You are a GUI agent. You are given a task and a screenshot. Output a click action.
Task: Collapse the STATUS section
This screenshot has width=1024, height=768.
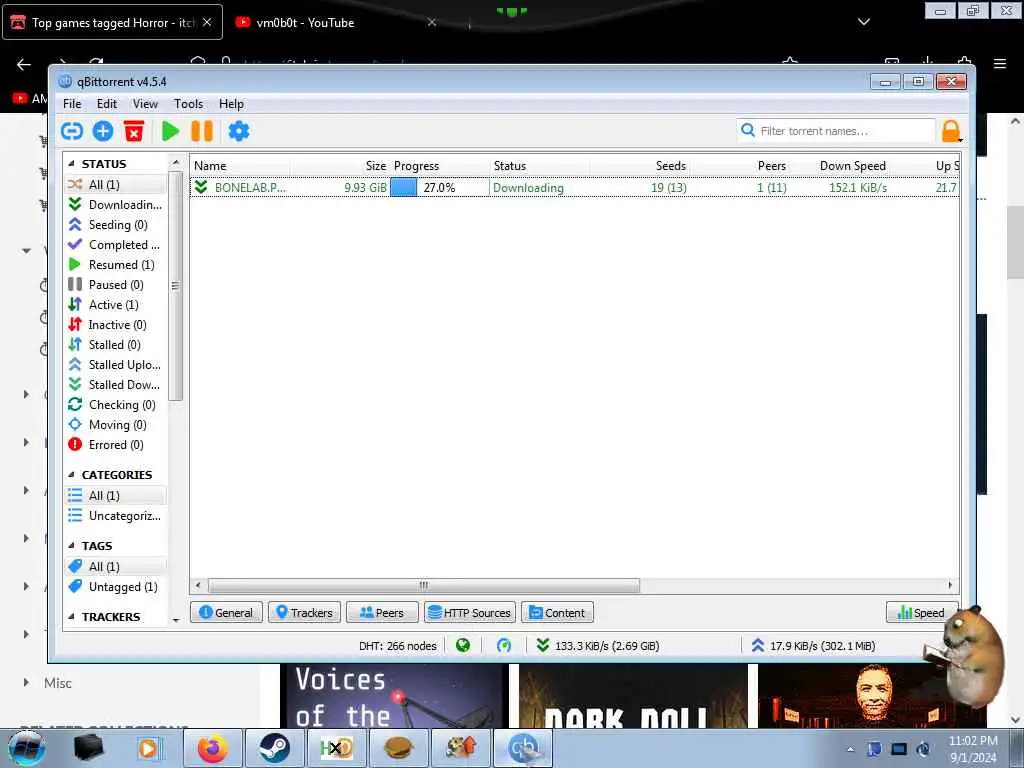(71, 164)
